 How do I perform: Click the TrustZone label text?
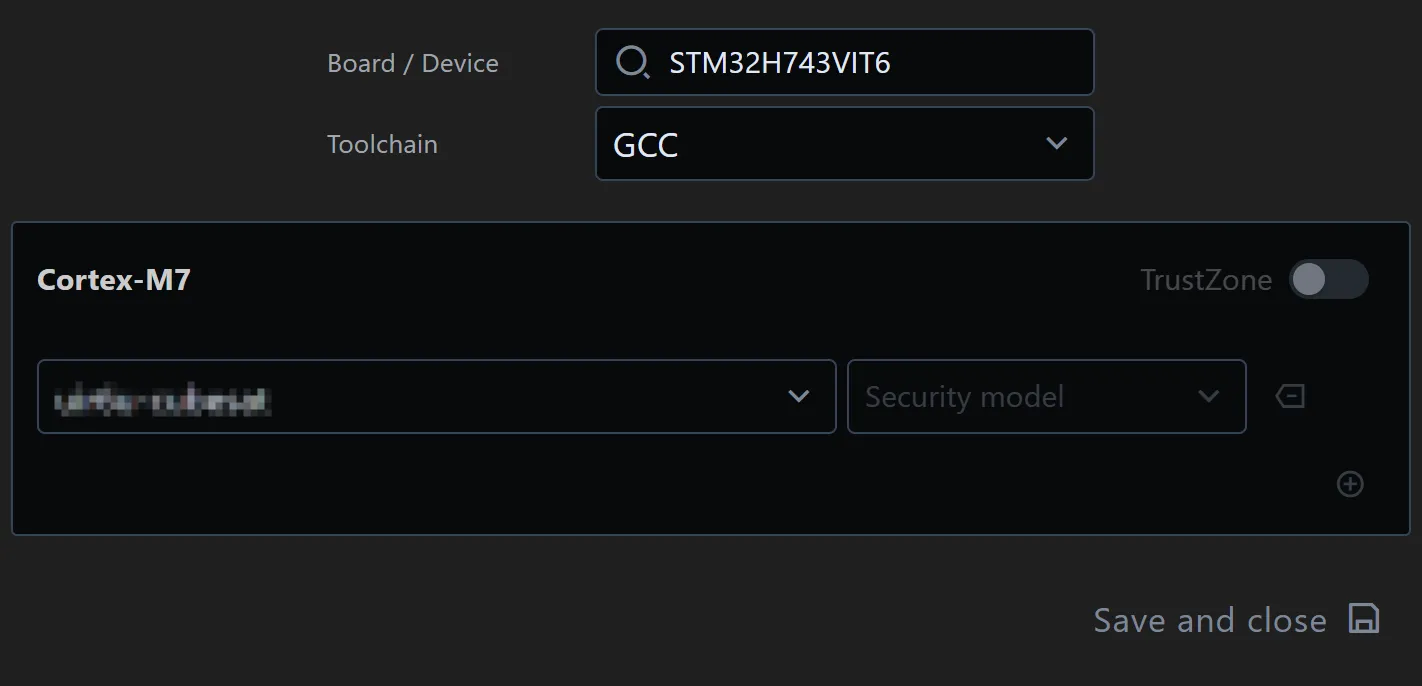1206,280
